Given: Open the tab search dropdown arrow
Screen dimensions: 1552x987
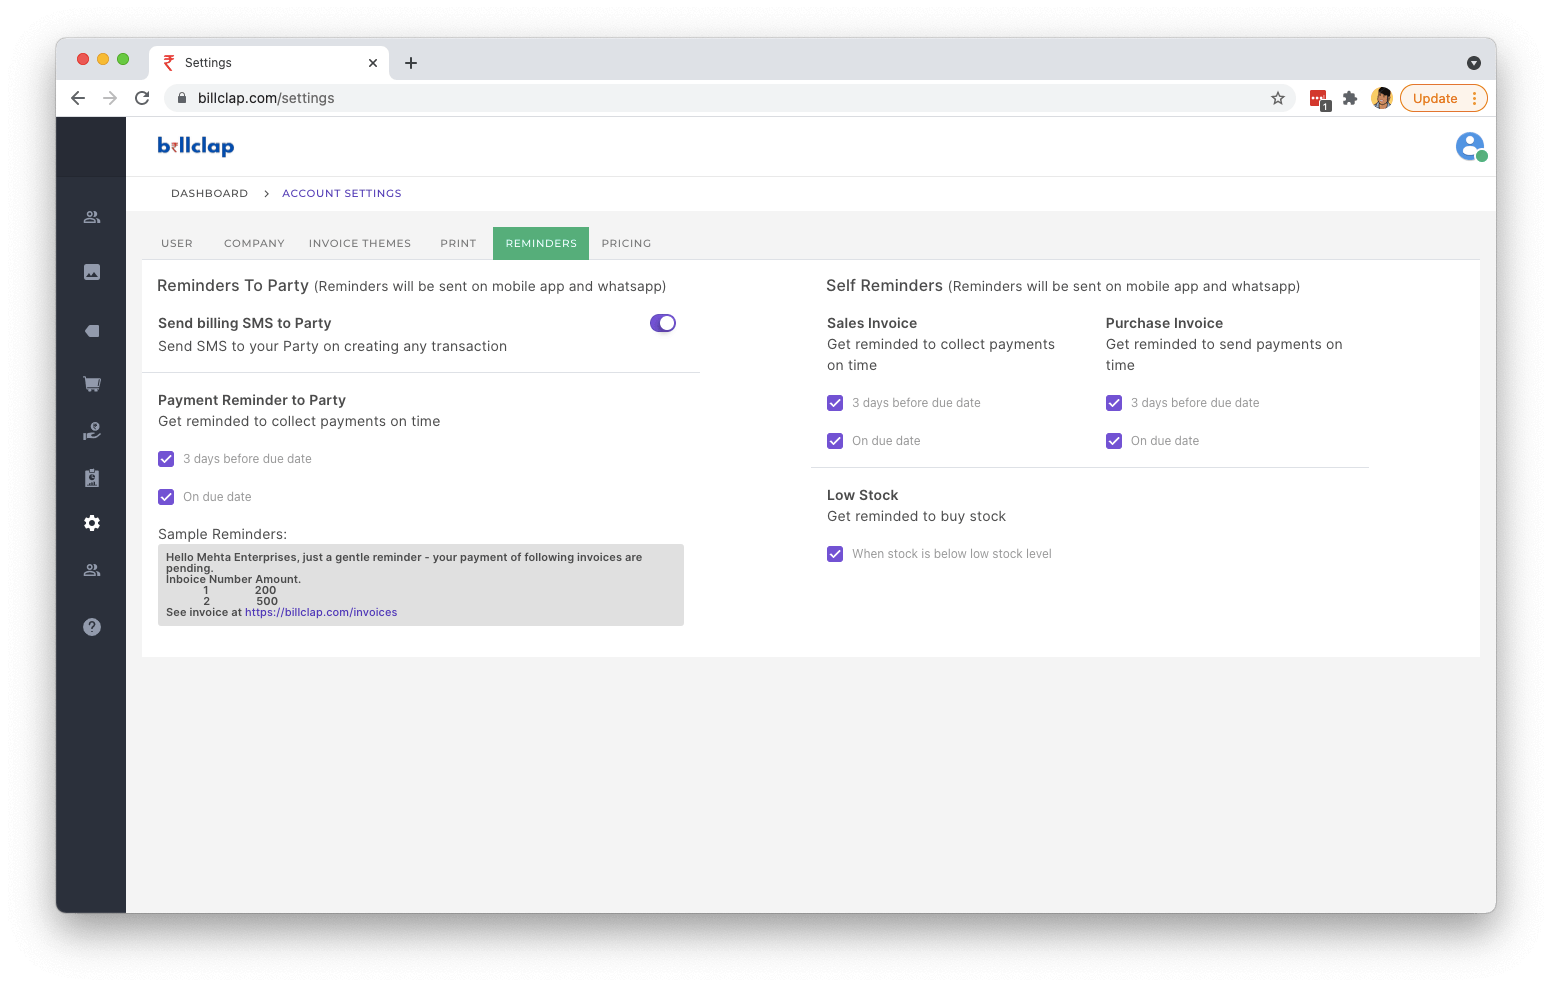Looking at the screenshot, I should (x=1474, y=63).
